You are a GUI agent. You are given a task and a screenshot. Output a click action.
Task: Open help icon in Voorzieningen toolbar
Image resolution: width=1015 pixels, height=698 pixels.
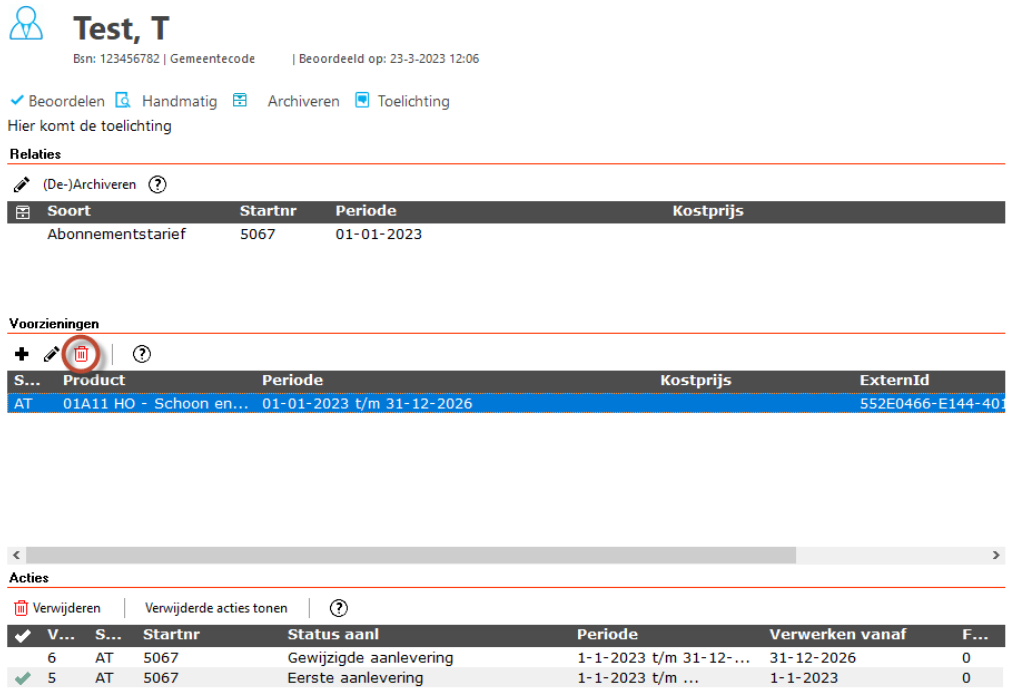(x=142, y=354)
